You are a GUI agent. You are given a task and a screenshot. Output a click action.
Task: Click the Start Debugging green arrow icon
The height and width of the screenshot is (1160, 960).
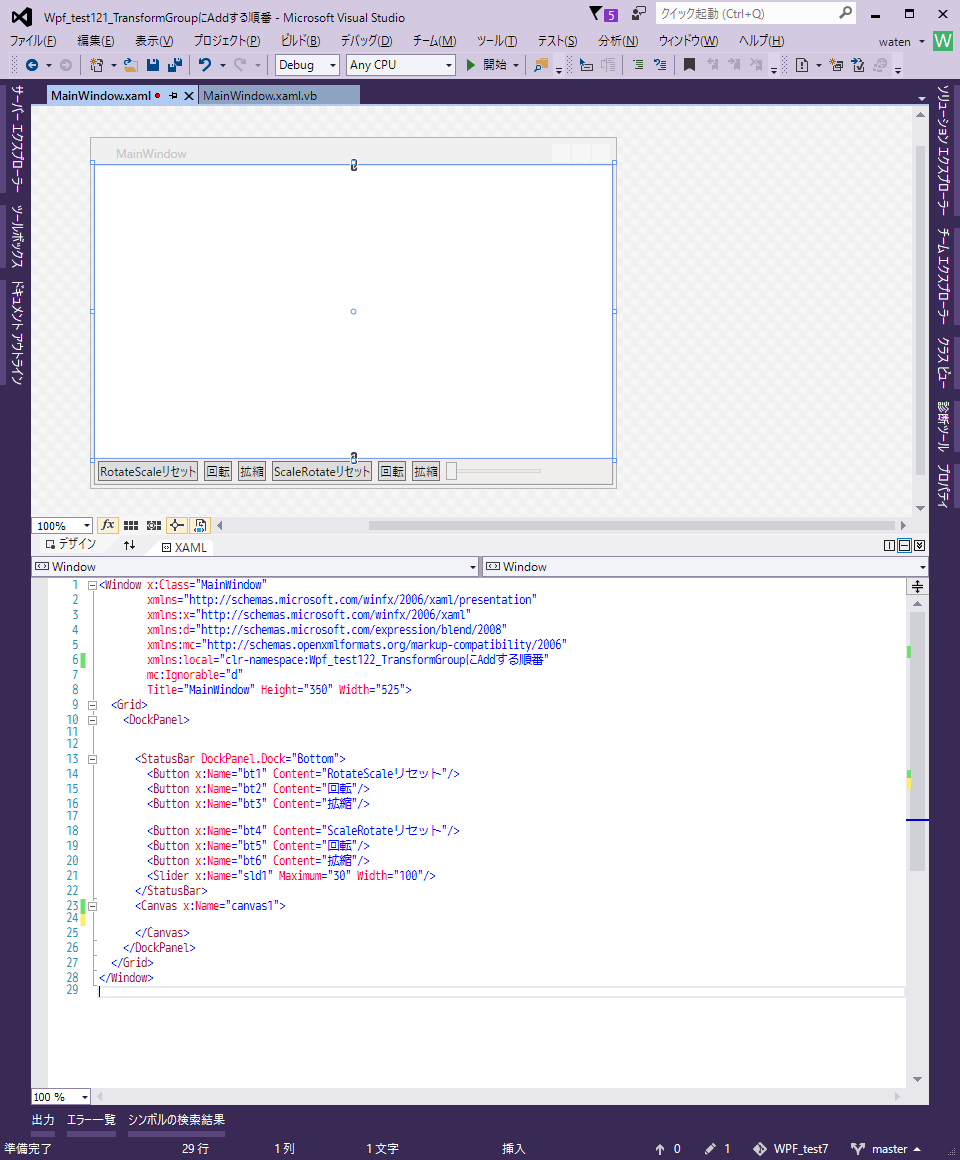pyautogui.click(x=470, y=67)
